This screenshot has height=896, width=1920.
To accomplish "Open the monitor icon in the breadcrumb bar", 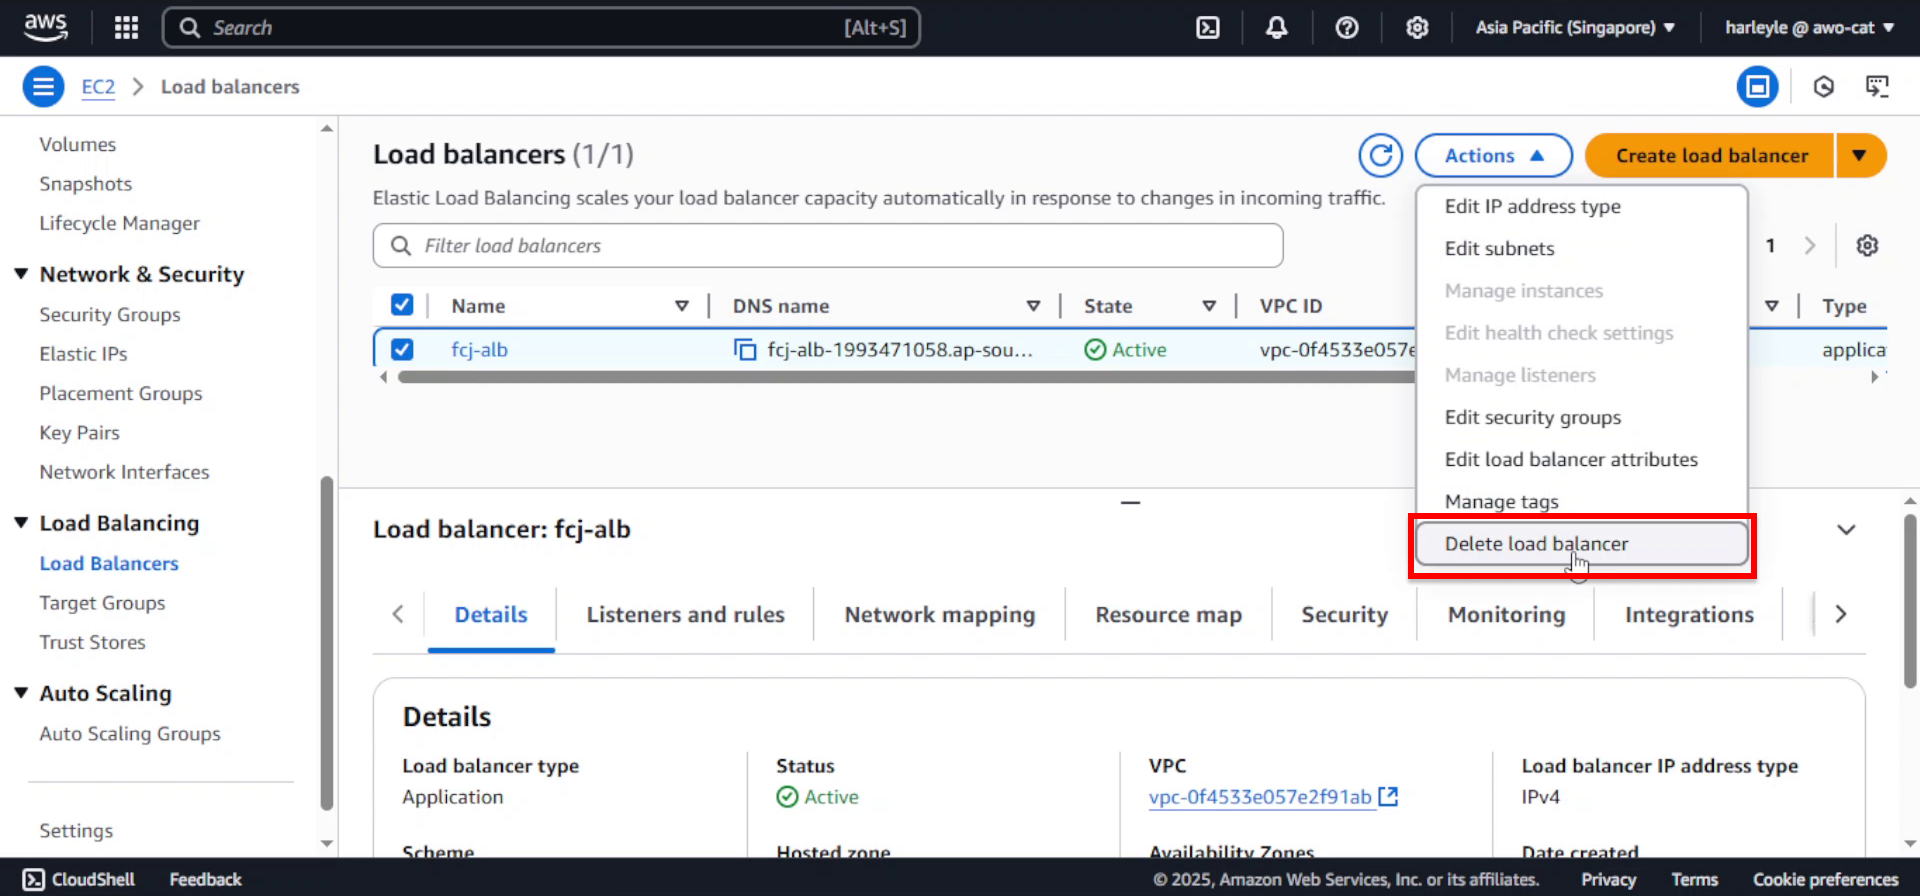I will coord(1878,87).
